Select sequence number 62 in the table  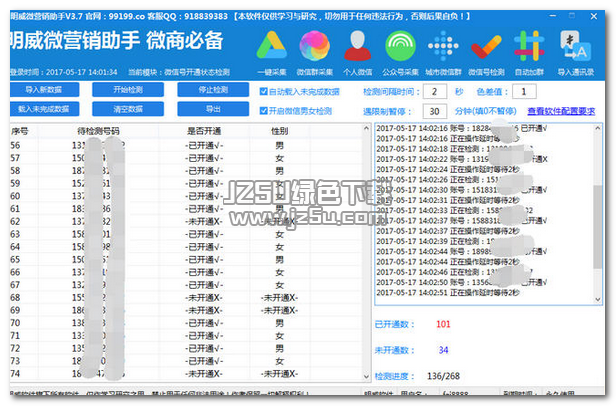point(16,221)
